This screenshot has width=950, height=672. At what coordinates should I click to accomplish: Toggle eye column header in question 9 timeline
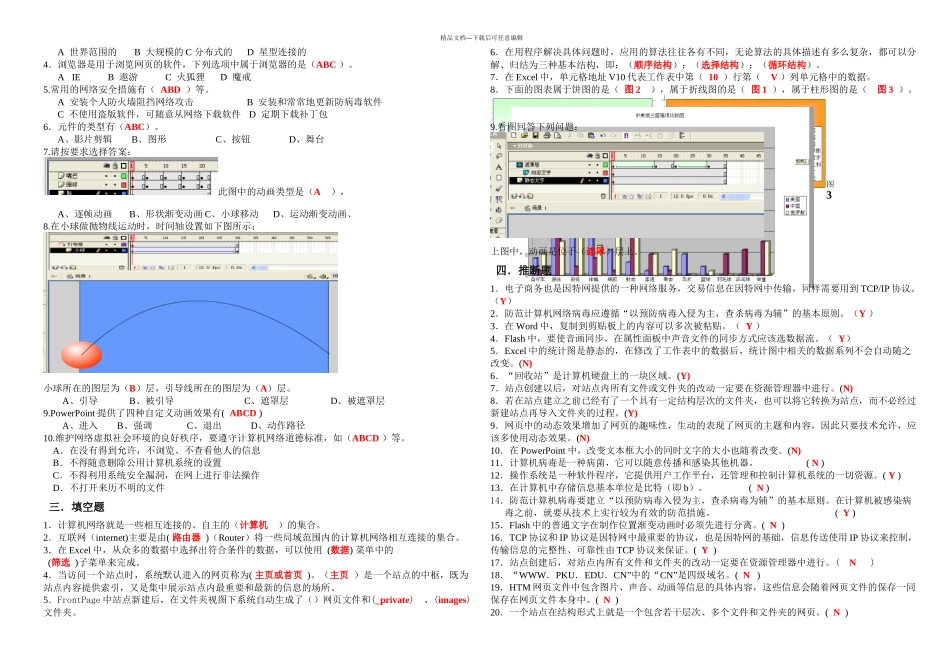click(x=590, y=156)
